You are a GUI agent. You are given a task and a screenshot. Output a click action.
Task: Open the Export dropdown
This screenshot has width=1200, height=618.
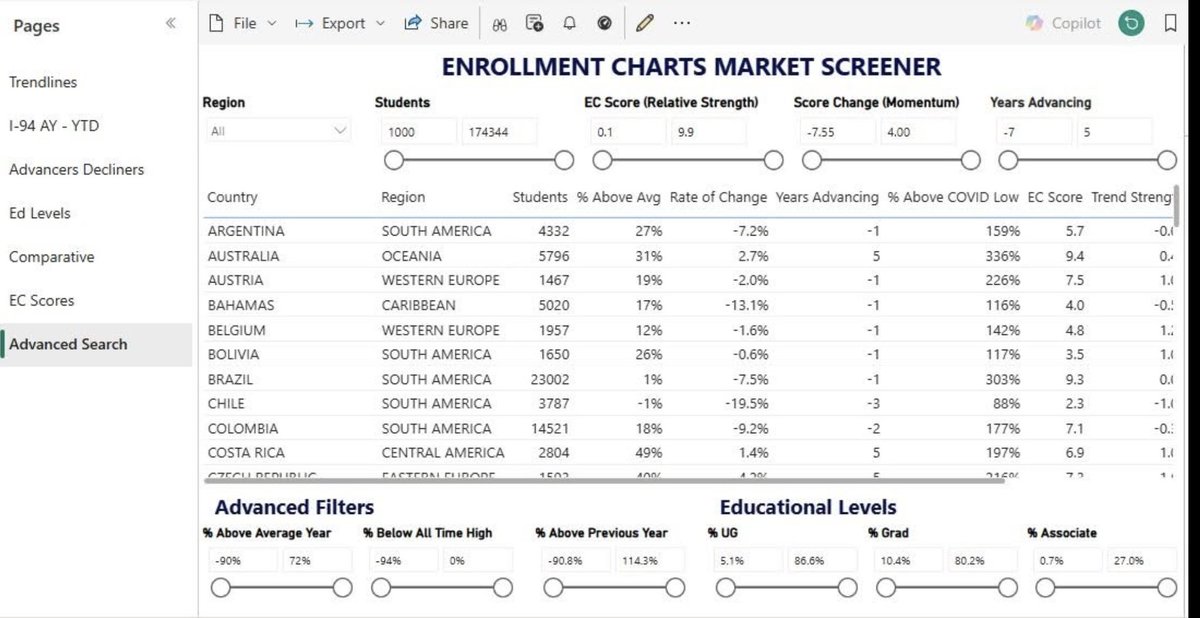pyautogui.click(x=341, y=23)
